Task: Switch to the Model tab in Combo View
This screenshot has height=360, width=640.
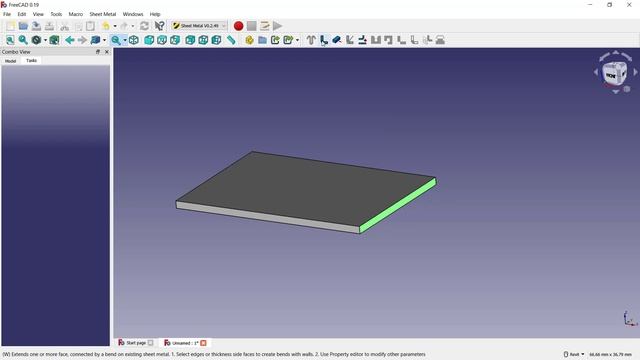Action: [x=10, y=61]
